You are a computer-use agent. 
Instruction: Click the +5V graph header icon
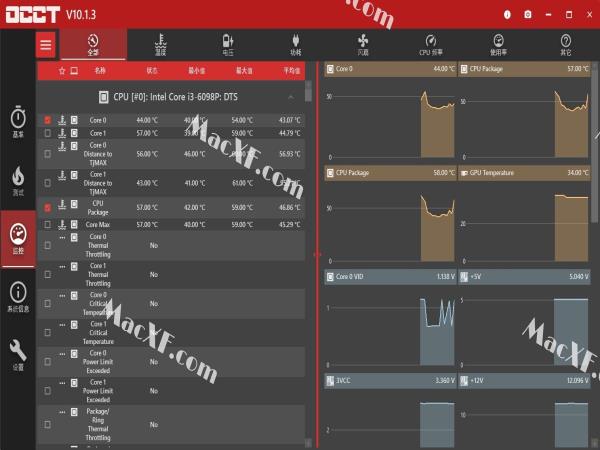click(464, 277)
